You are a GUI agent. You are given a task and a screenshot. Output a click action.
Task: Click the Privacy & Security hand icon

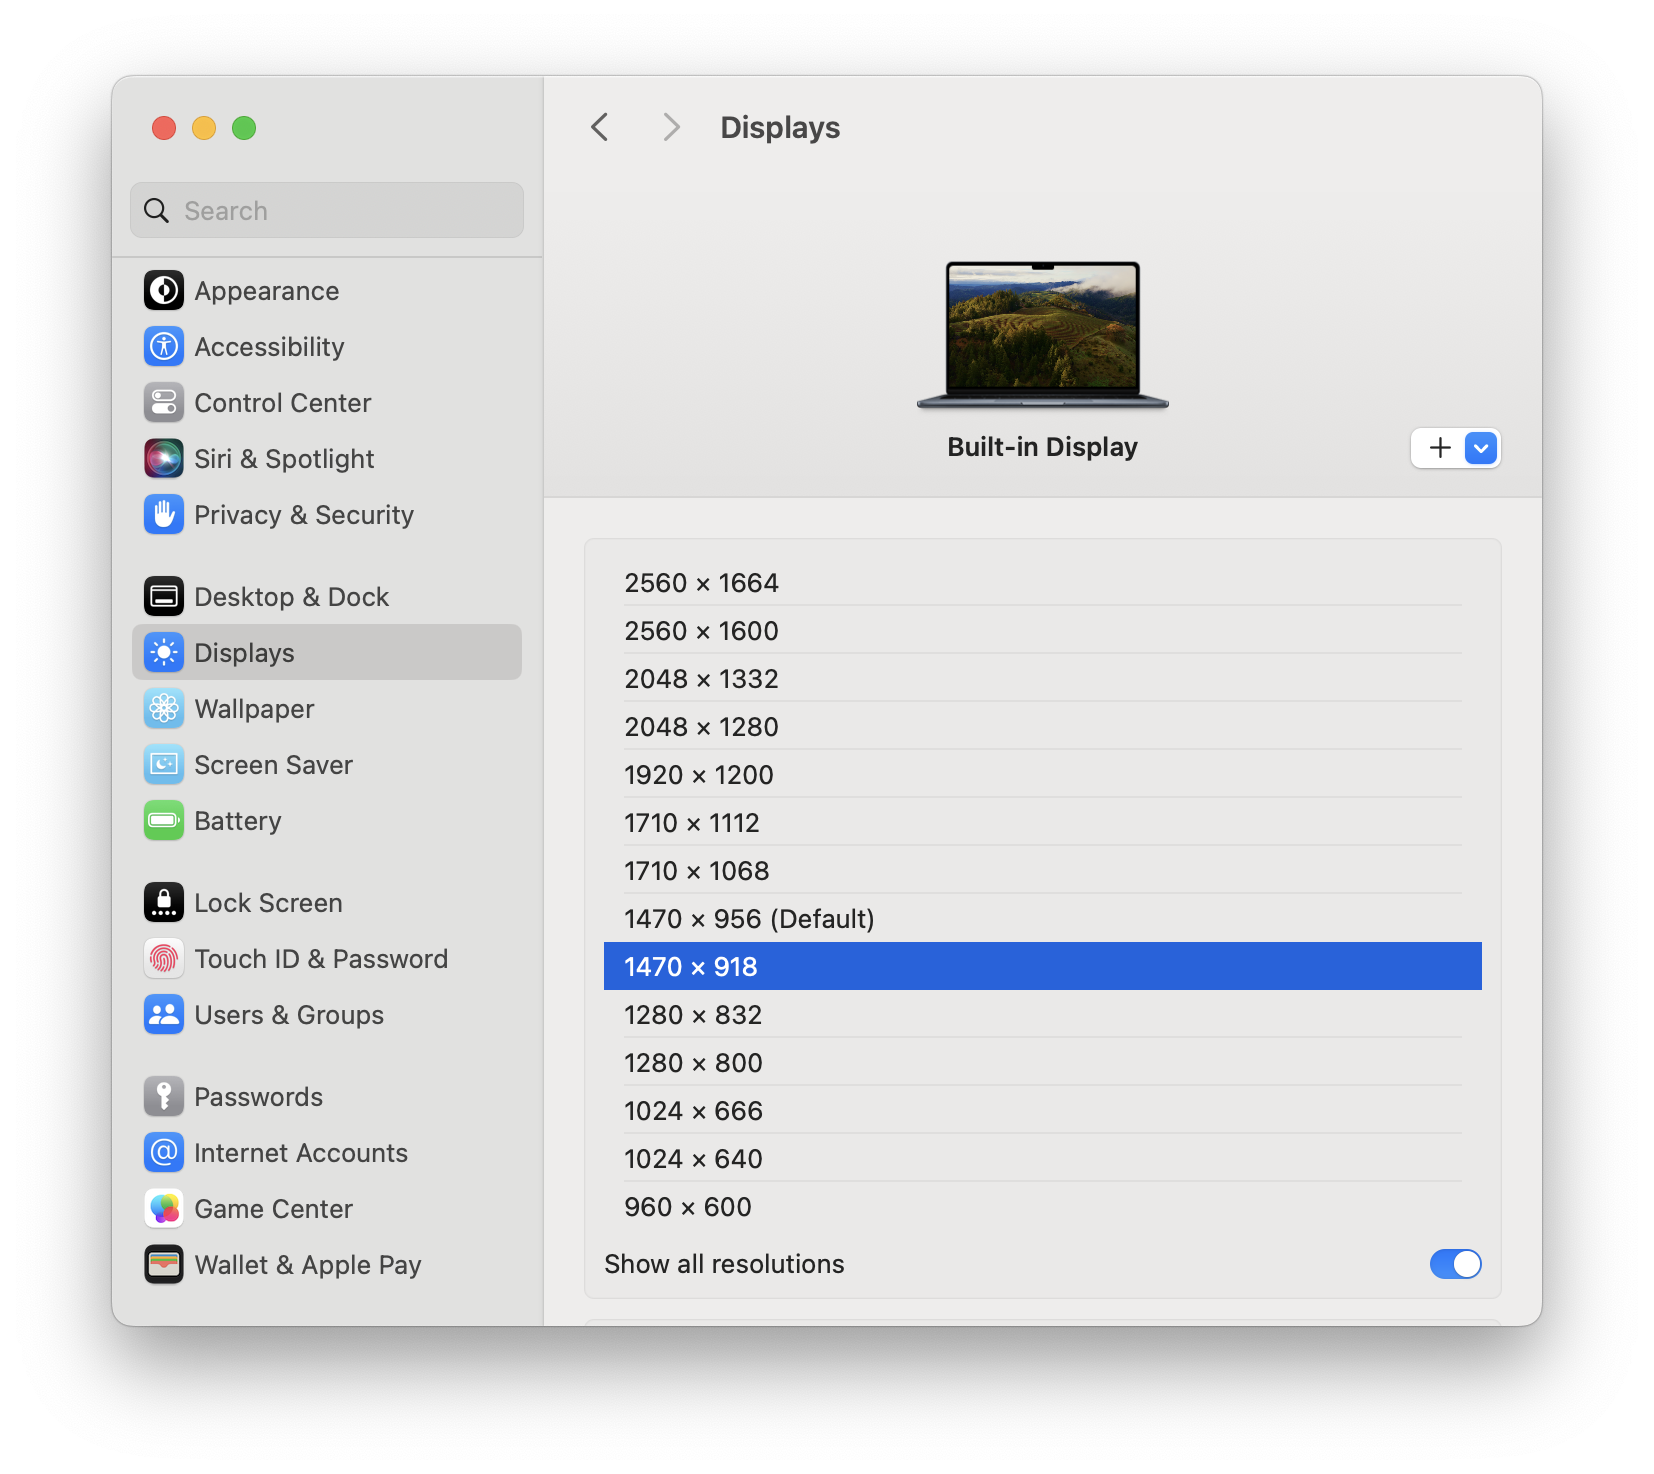tap(164, 515)
